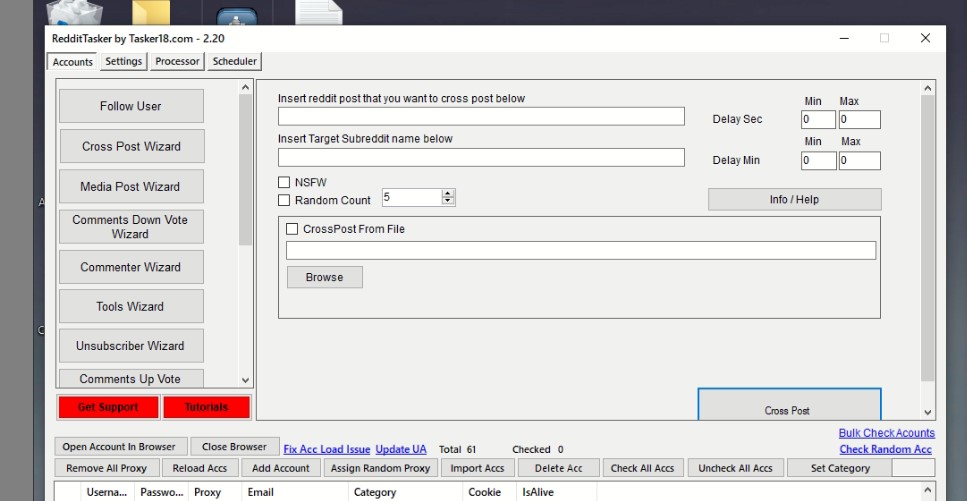Enable CrossPost From File checkbox
Viewport: 967px width, 501px height.
(x=292, y=229)
